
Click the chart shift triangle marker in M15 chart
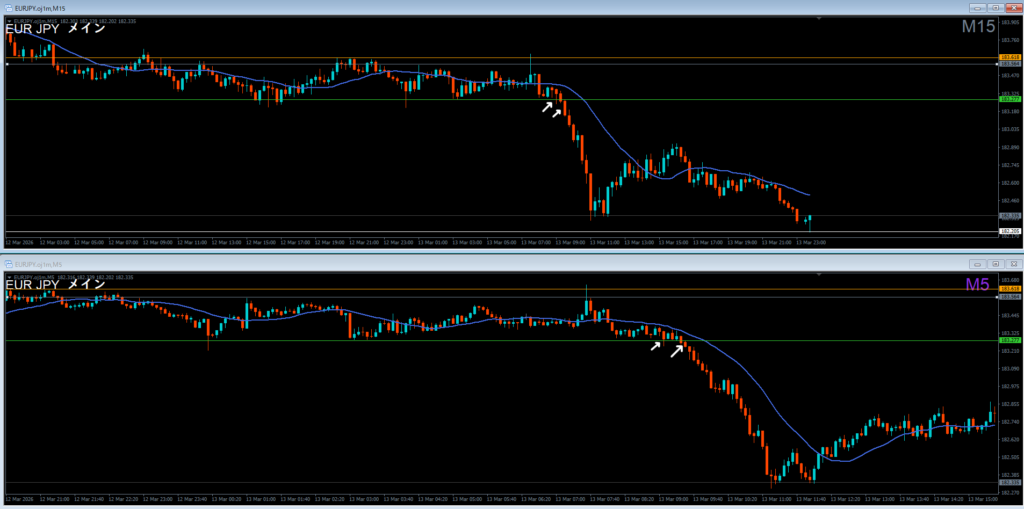[x=819, y=20]
